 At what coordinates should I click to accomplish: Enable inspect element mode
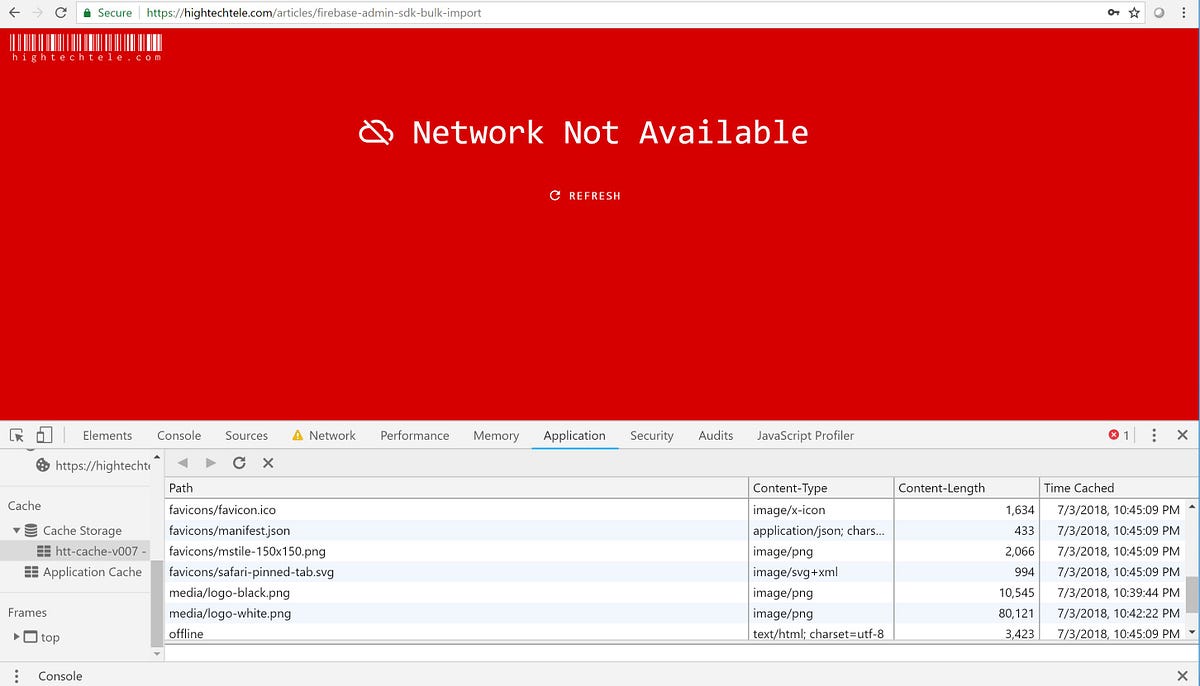16,434
